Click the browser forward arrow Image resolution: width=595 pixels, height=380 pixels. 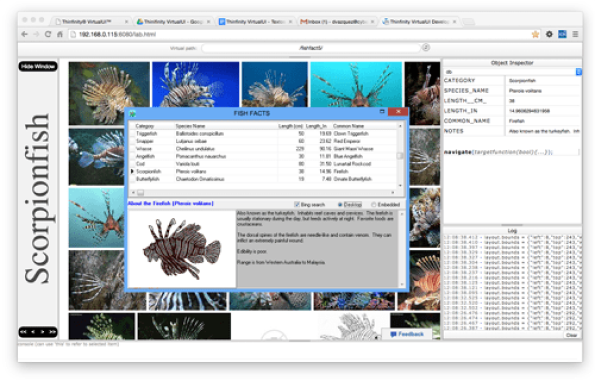click(36, 34)
